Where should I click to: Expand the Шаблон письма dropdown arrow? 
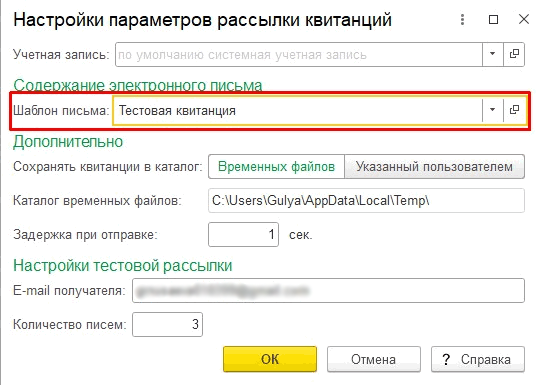(x=492, y=110)
